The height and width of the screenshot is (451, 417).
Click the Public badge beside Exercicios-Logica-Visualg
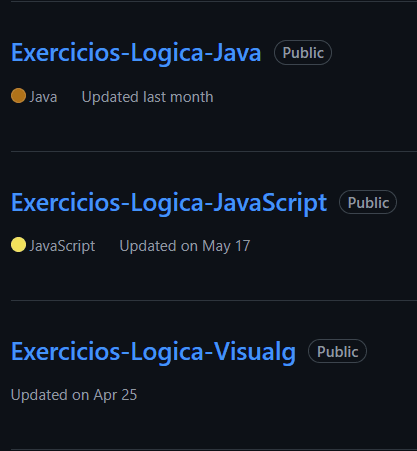click(337, 351)
